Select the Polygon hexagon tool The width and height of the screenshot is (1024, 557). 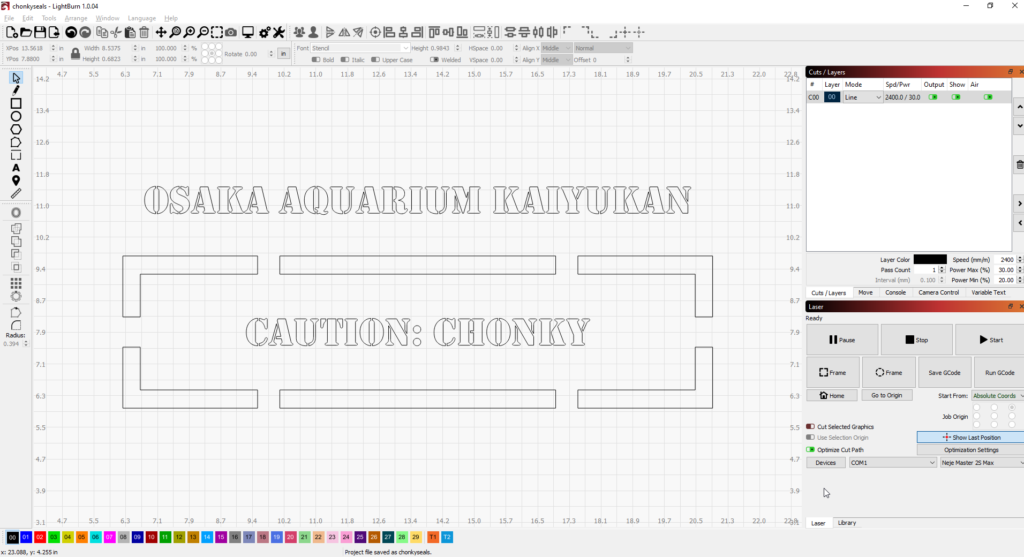click(16, 129)
